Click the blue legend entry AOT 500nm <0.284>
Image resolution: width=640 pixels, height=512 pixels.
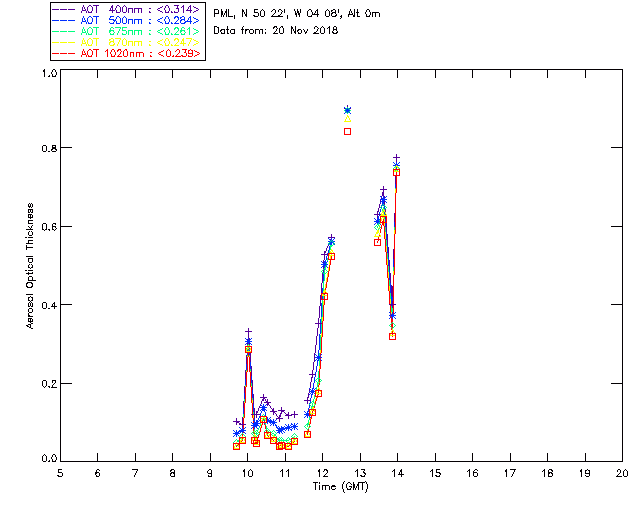pos(126,20)
